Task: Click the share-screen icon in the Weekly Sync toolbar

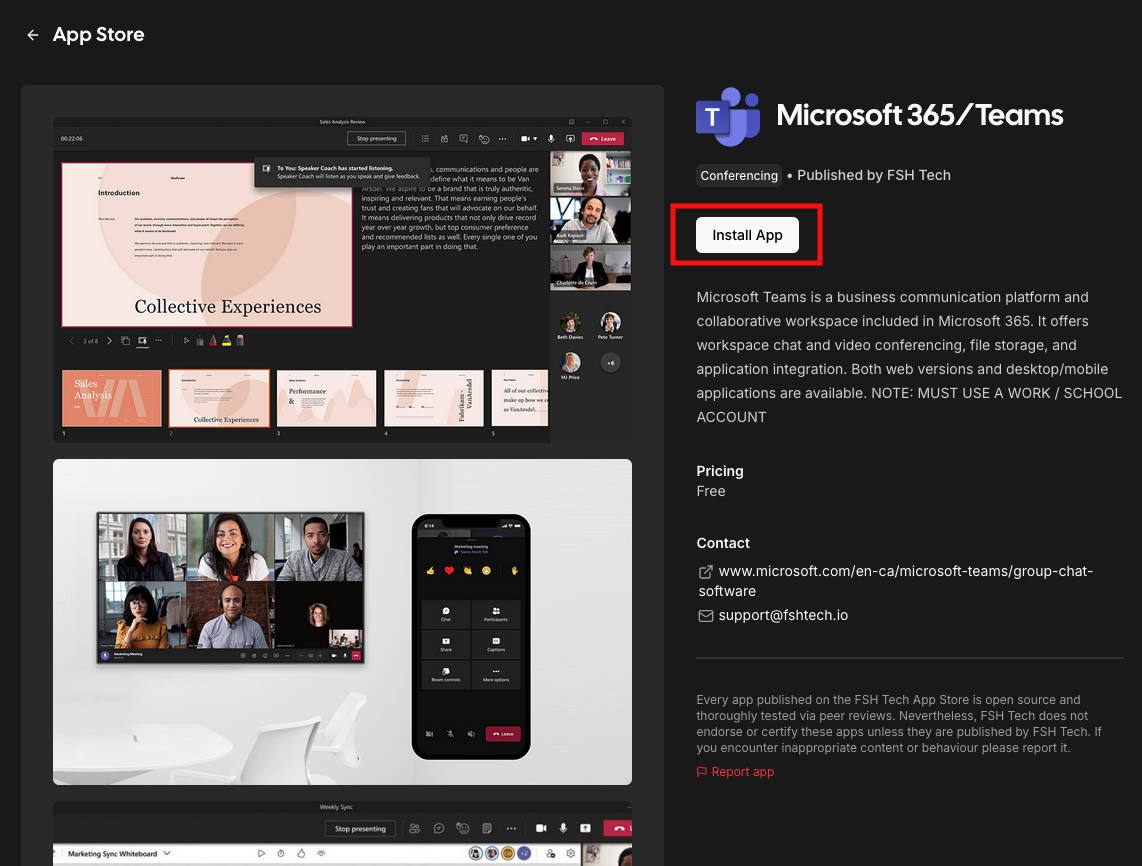Action: coord(585,829)
